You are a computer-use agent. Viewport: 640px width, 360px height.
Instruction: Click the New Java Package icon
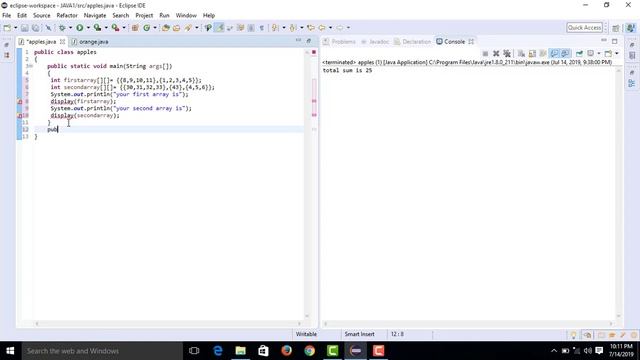click(x=135, y=28)
